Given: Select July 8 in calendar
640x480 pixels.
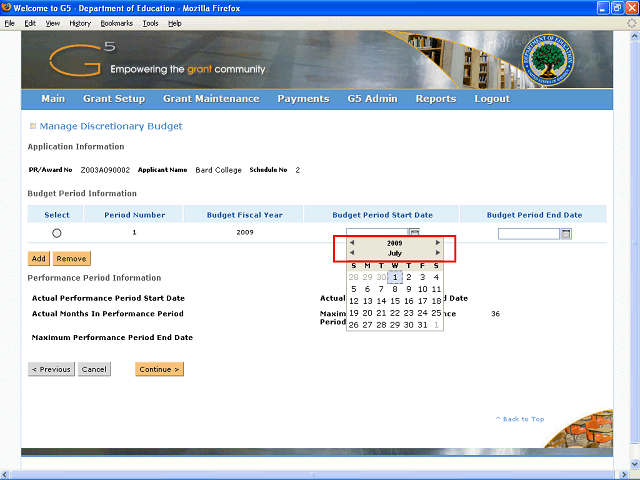Looking at the screenshot, I should click(x=395, y=289).
